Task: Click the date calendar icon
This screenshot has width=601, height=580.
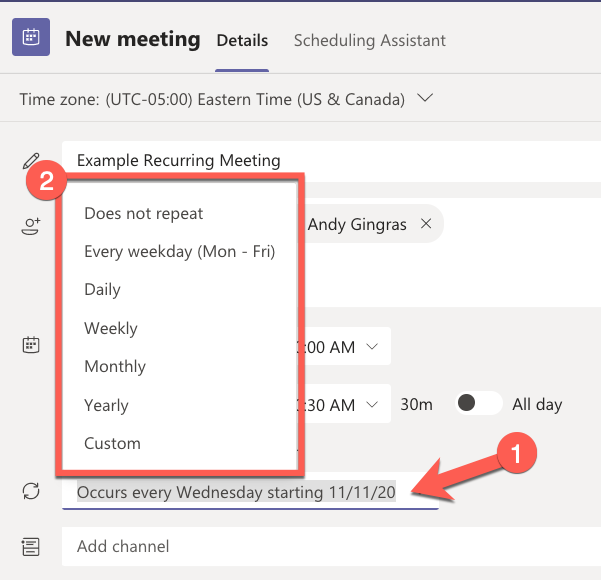Action: click(31, 345)
